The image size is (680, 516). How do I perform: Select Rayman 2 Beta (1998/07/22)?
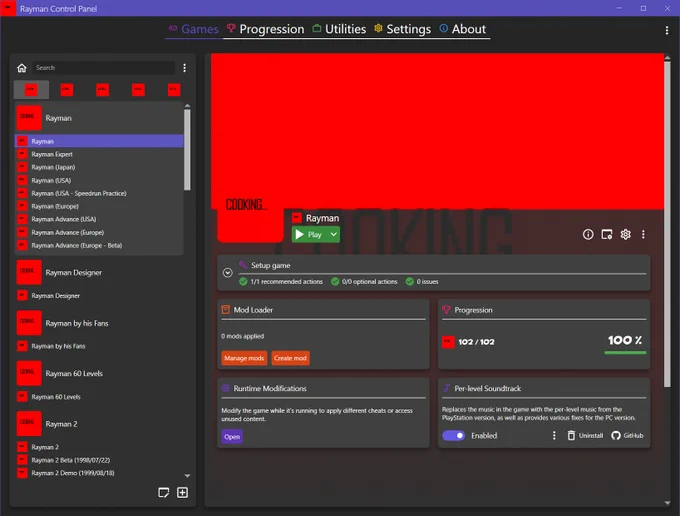click(x=99, y=460)
